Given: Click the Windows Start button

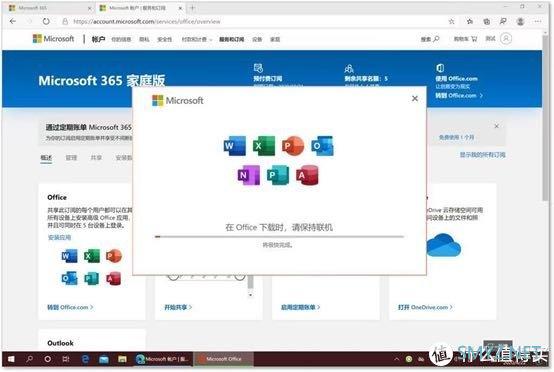Looking at the screenshot, I should [11, 359].
